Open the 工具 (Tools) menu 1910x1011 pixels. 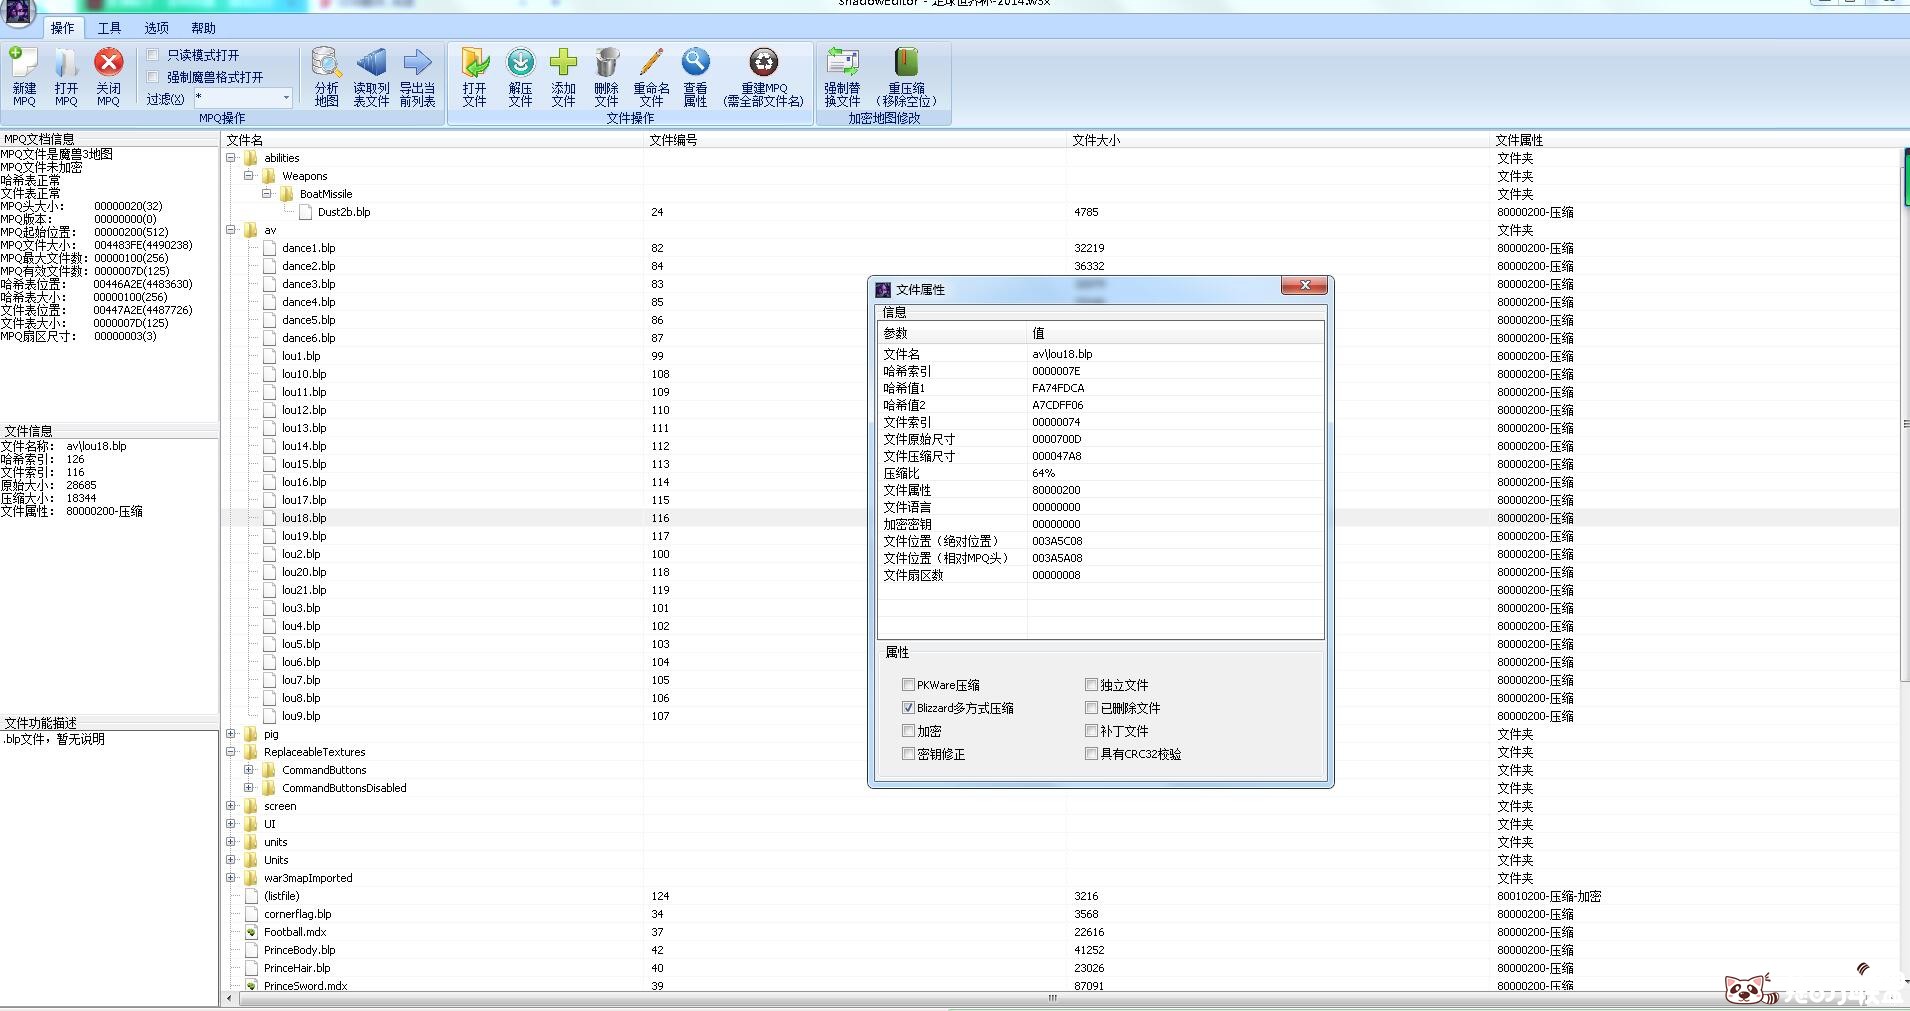[x=109, y=28]
